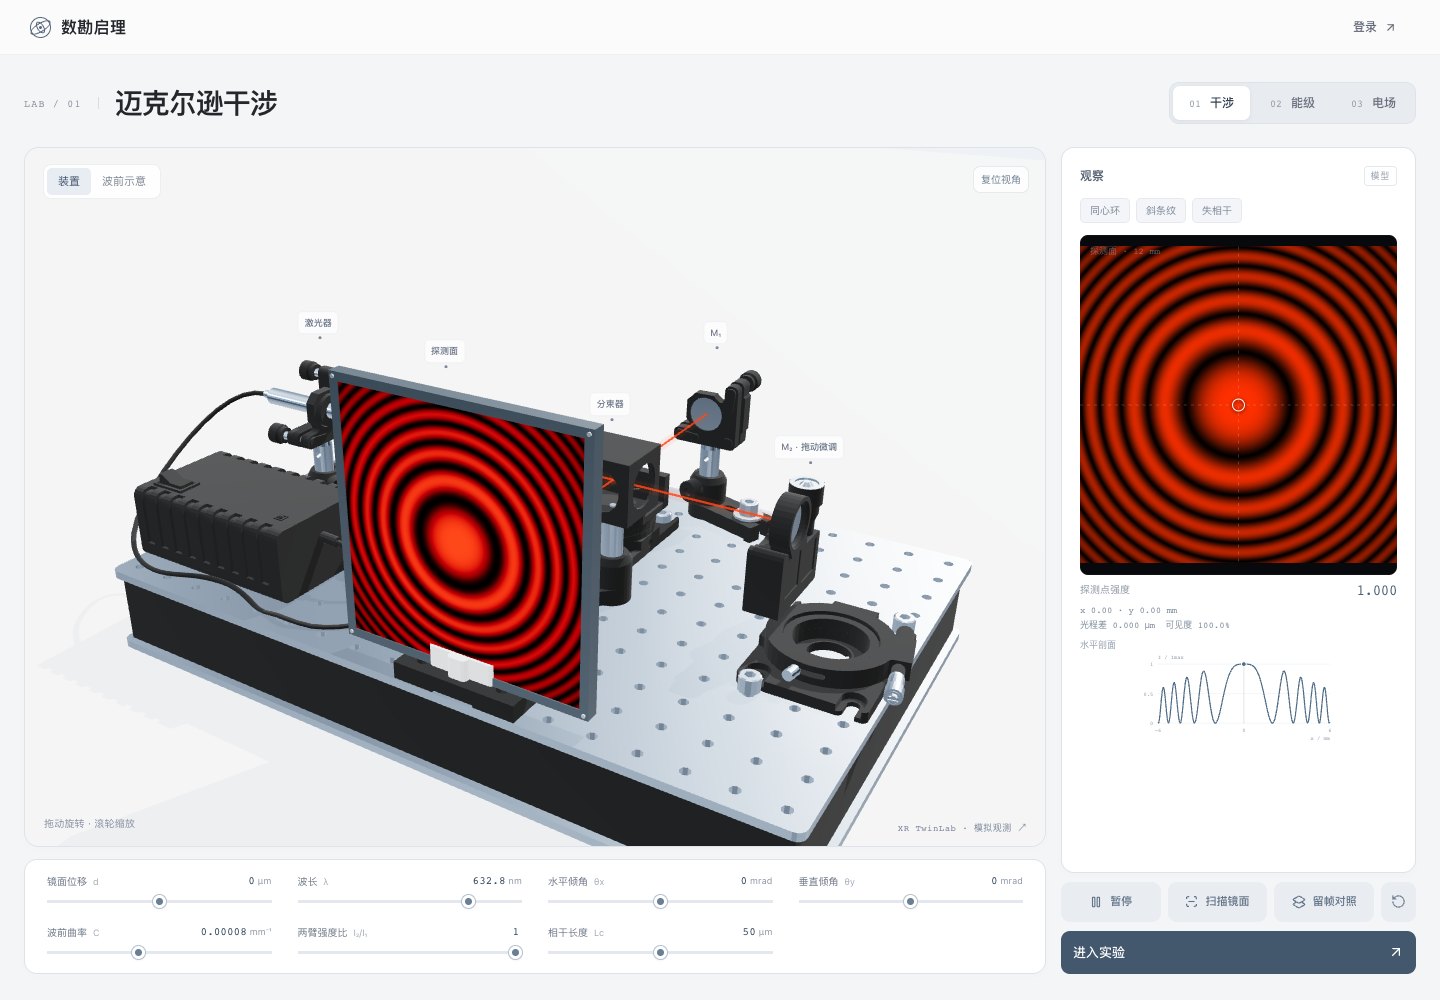Open 进入实验 to enter the experiment
1440x1000 pixels.
1238,952
